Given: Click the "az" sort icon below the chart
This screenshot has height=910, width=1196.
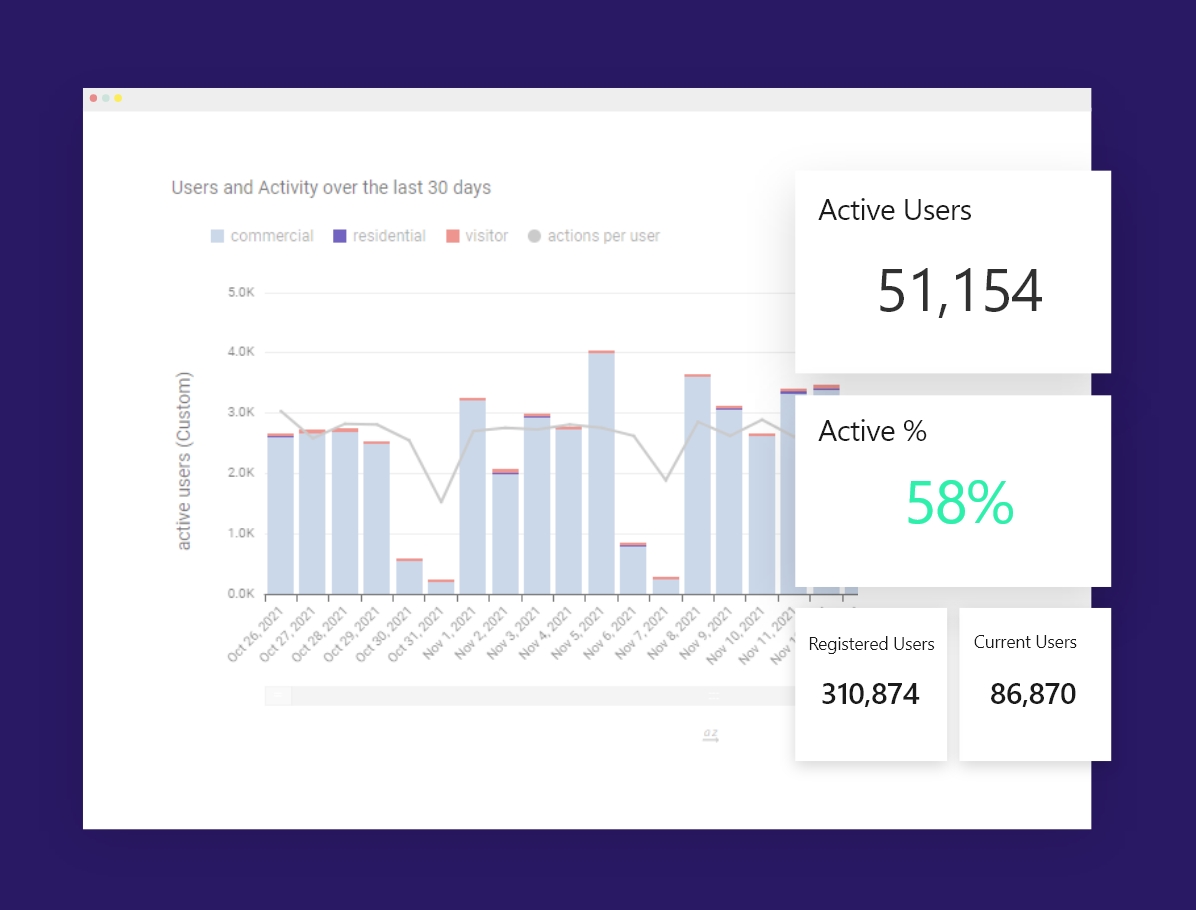Looking at the screenshot, I should pyautogui.click(x=711, y=733).
